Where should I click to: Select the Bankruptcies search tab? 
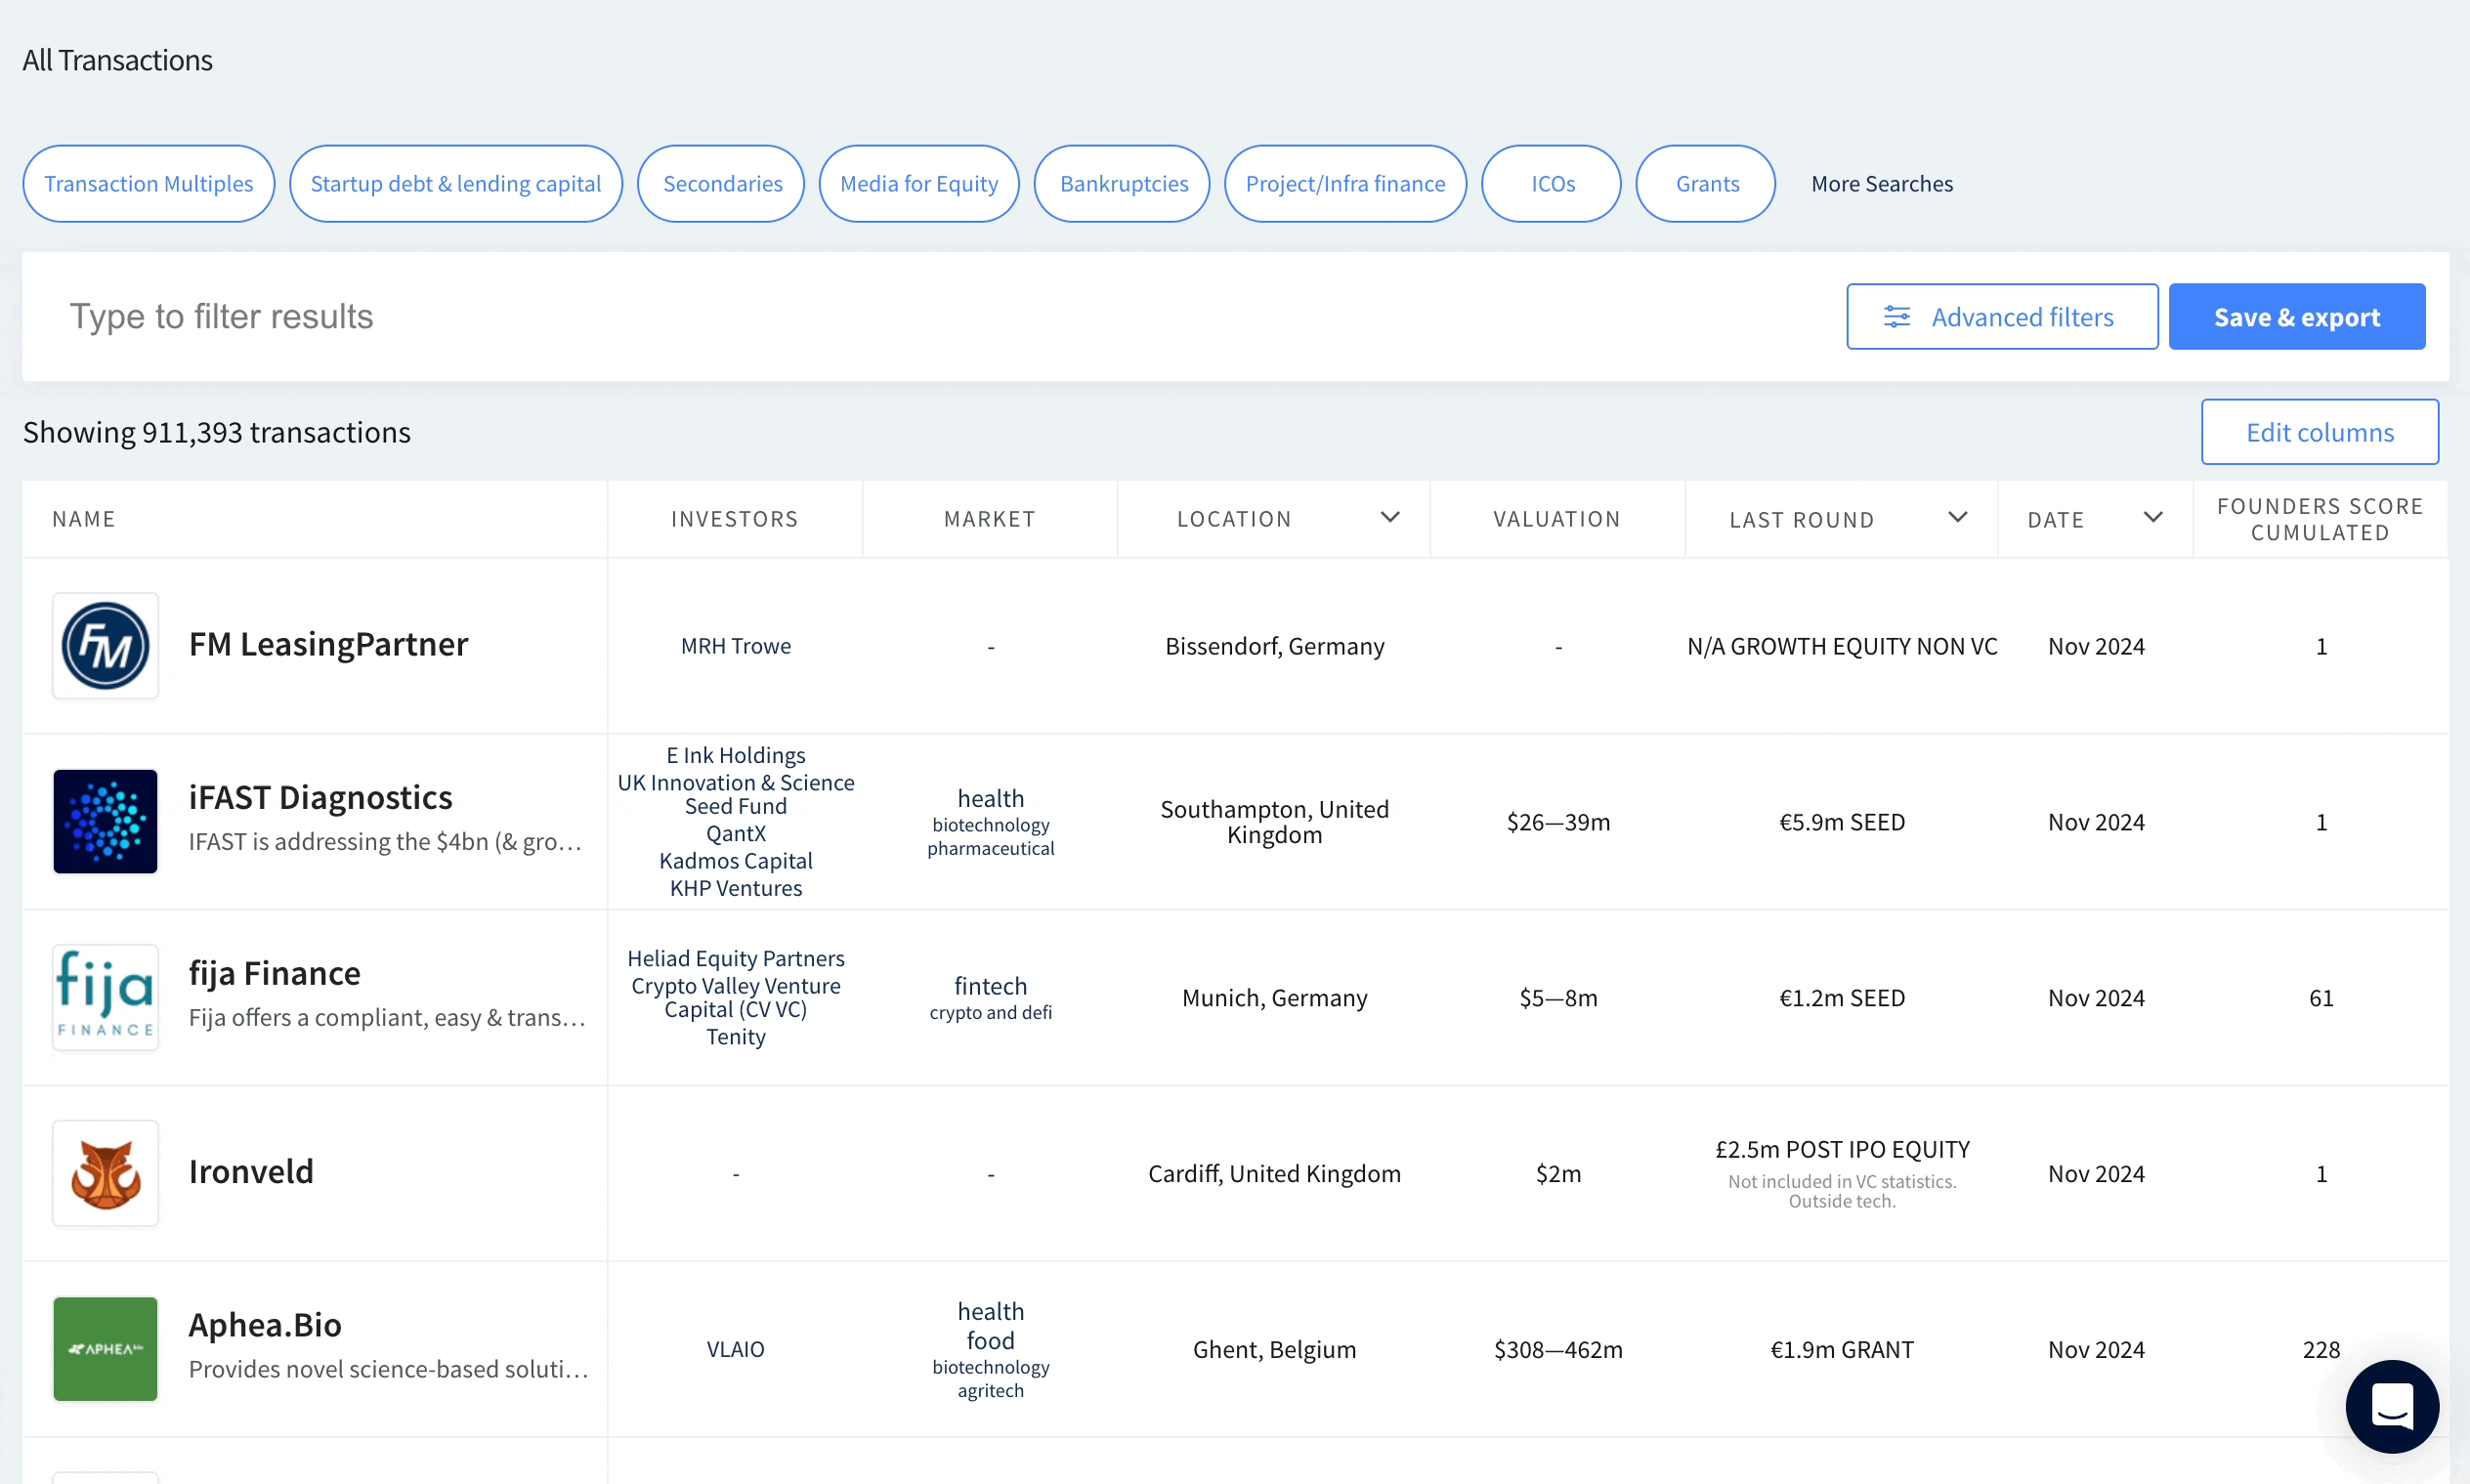[1123, 184]
